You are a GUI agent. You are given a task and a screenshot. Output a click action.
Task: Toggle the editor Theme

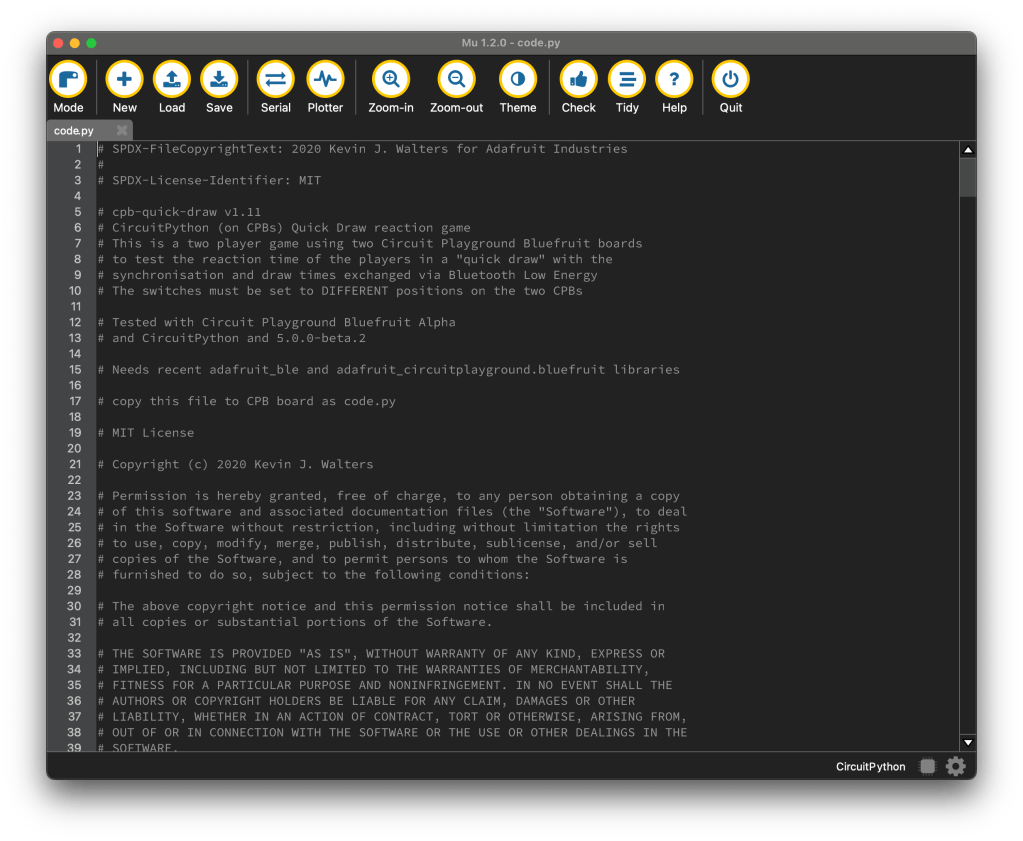tap(518, 80)
